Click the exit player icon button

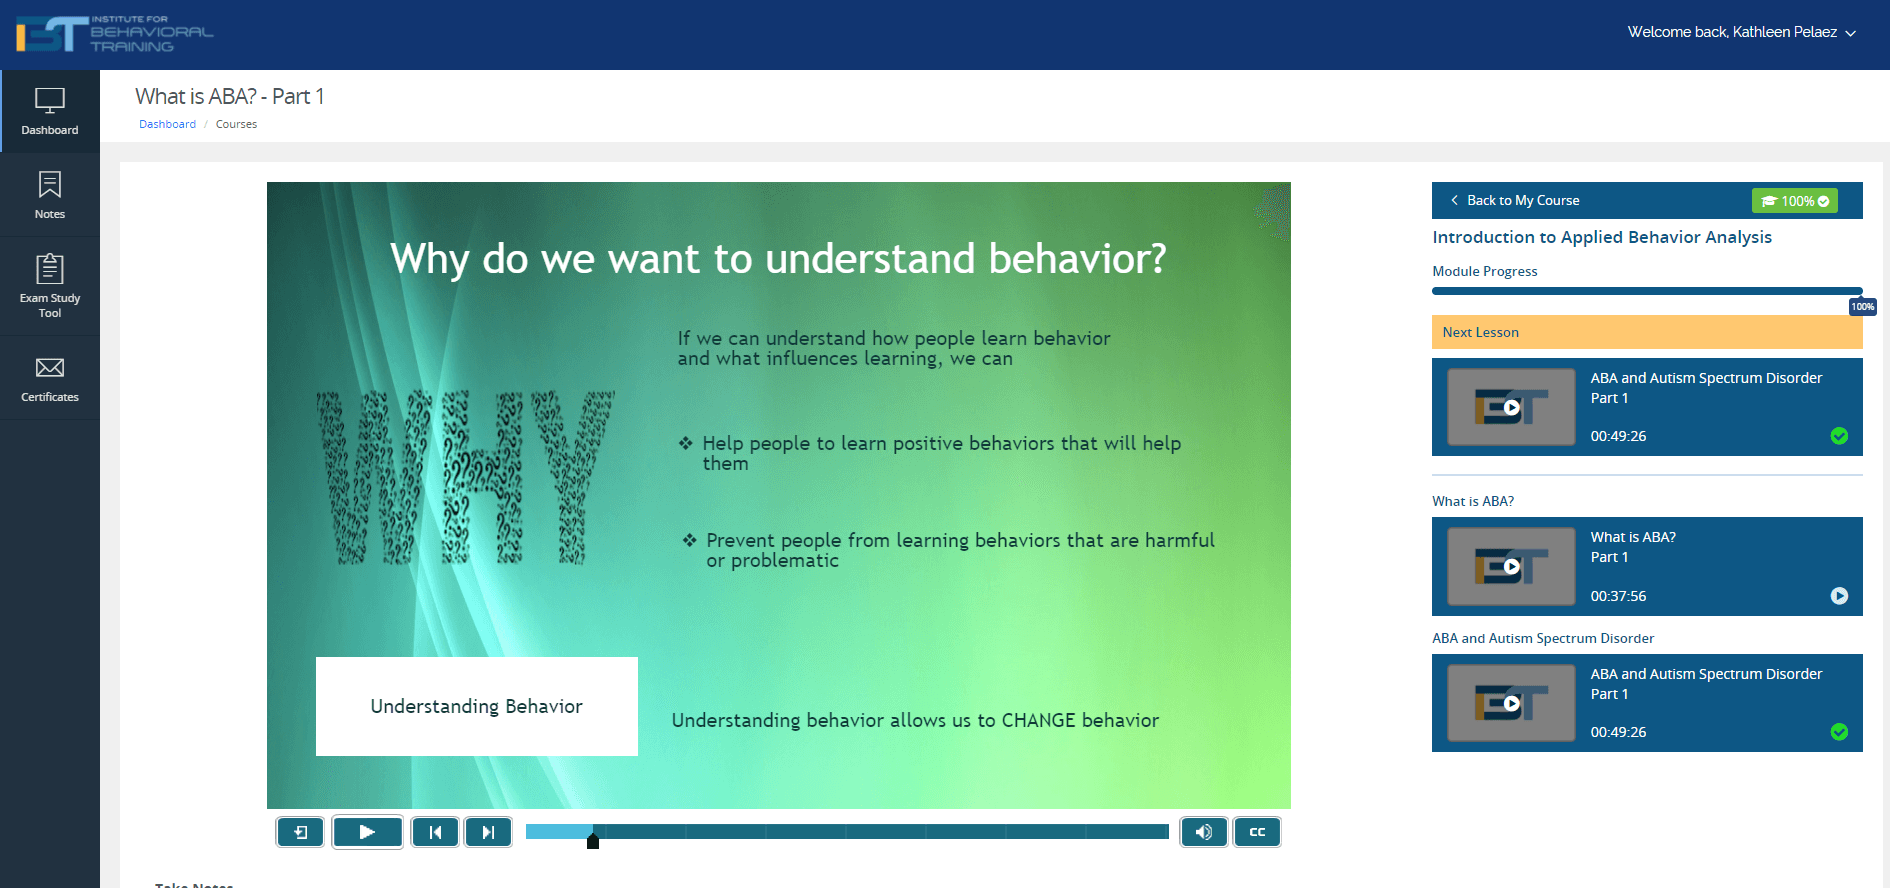tap(300, 832)
